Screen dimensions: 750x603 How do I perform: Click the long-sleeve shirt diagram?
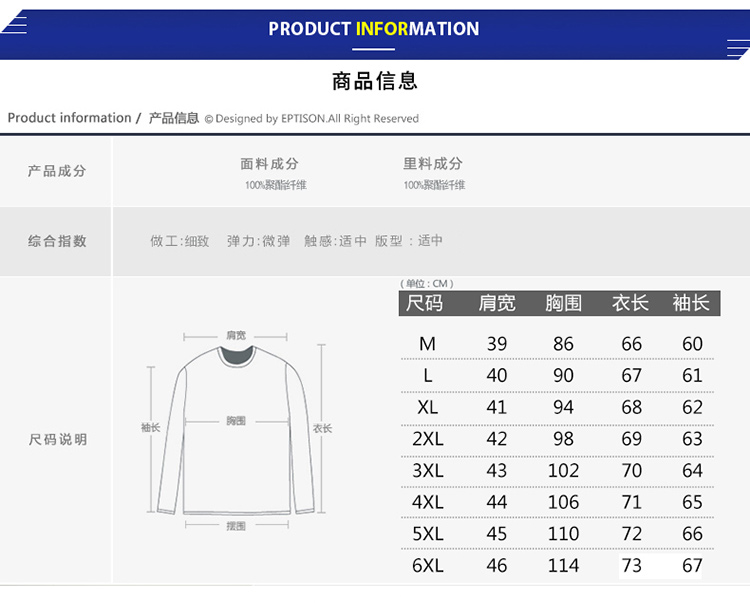click(x=236, y=430)
